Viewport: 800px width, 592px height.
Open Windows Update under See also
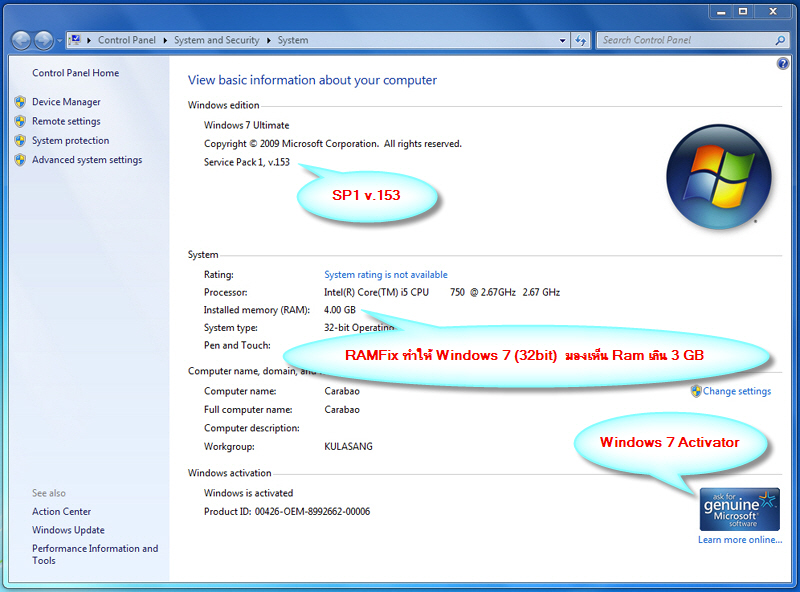[x=68, y=530]
